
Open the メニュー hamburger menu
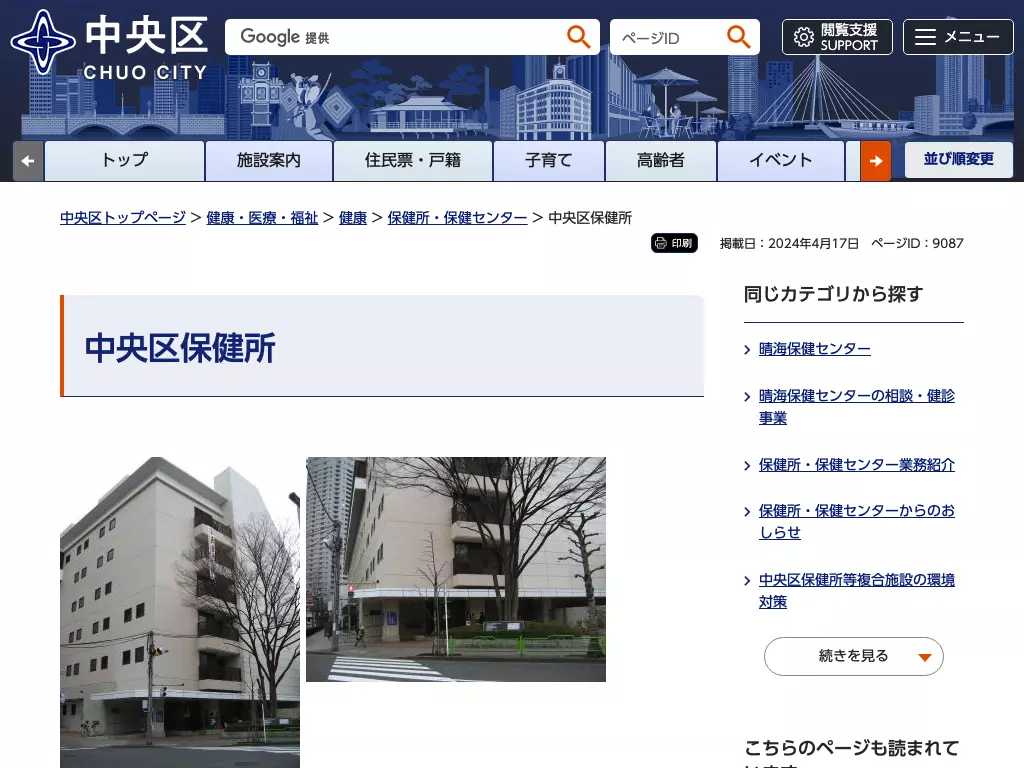point(958,37)
